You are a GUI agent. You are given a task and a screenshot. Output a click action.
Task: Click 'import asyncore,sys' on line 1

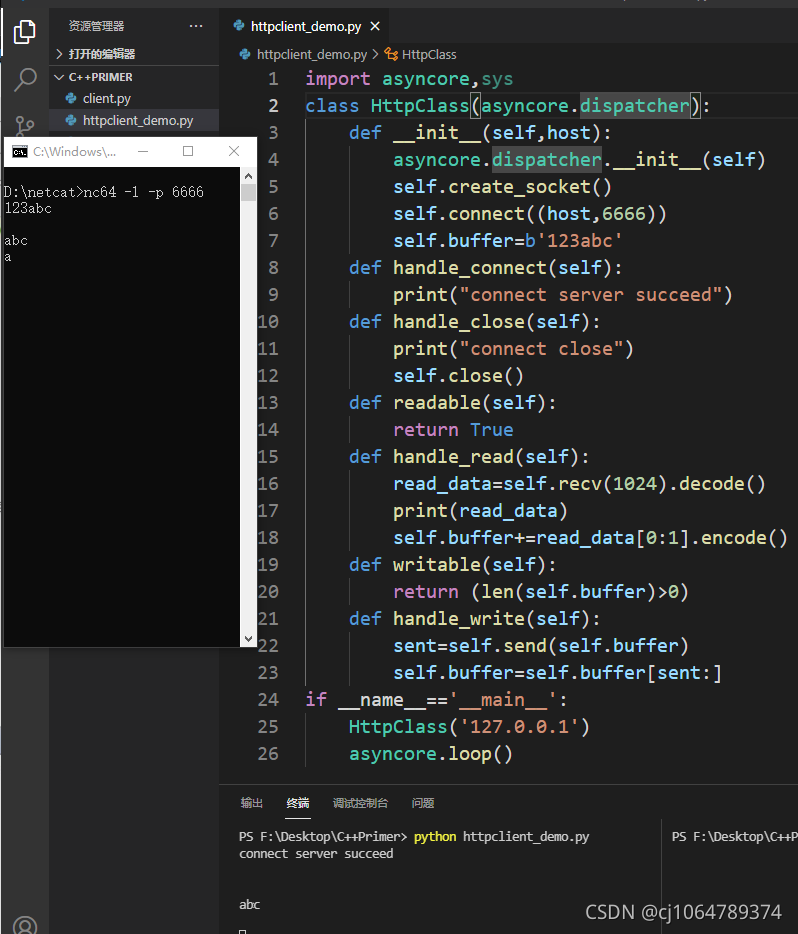(x=409, y=79)
